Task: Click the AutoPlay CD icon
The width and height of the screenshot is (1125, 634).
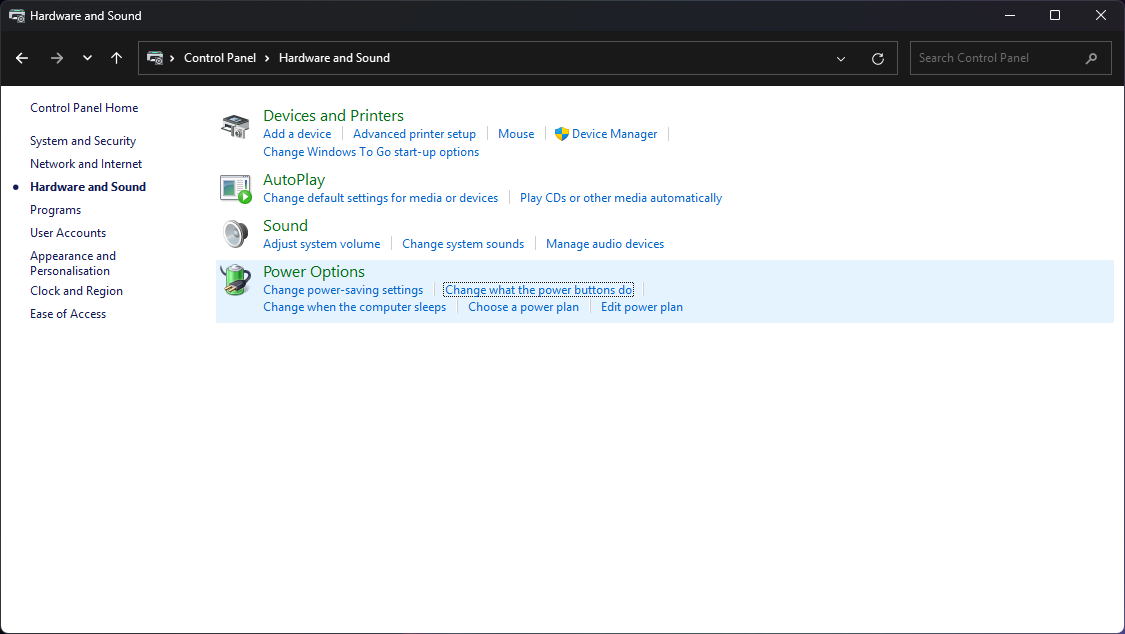Action: click(235, 187)
